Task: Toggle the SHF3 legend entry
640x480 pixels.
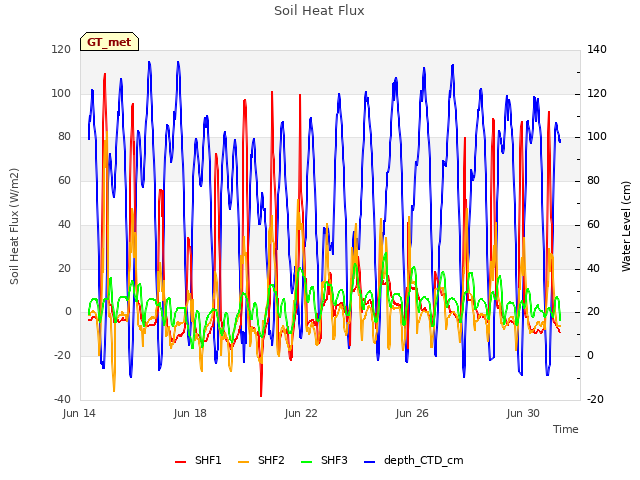Action: [324, 460]
